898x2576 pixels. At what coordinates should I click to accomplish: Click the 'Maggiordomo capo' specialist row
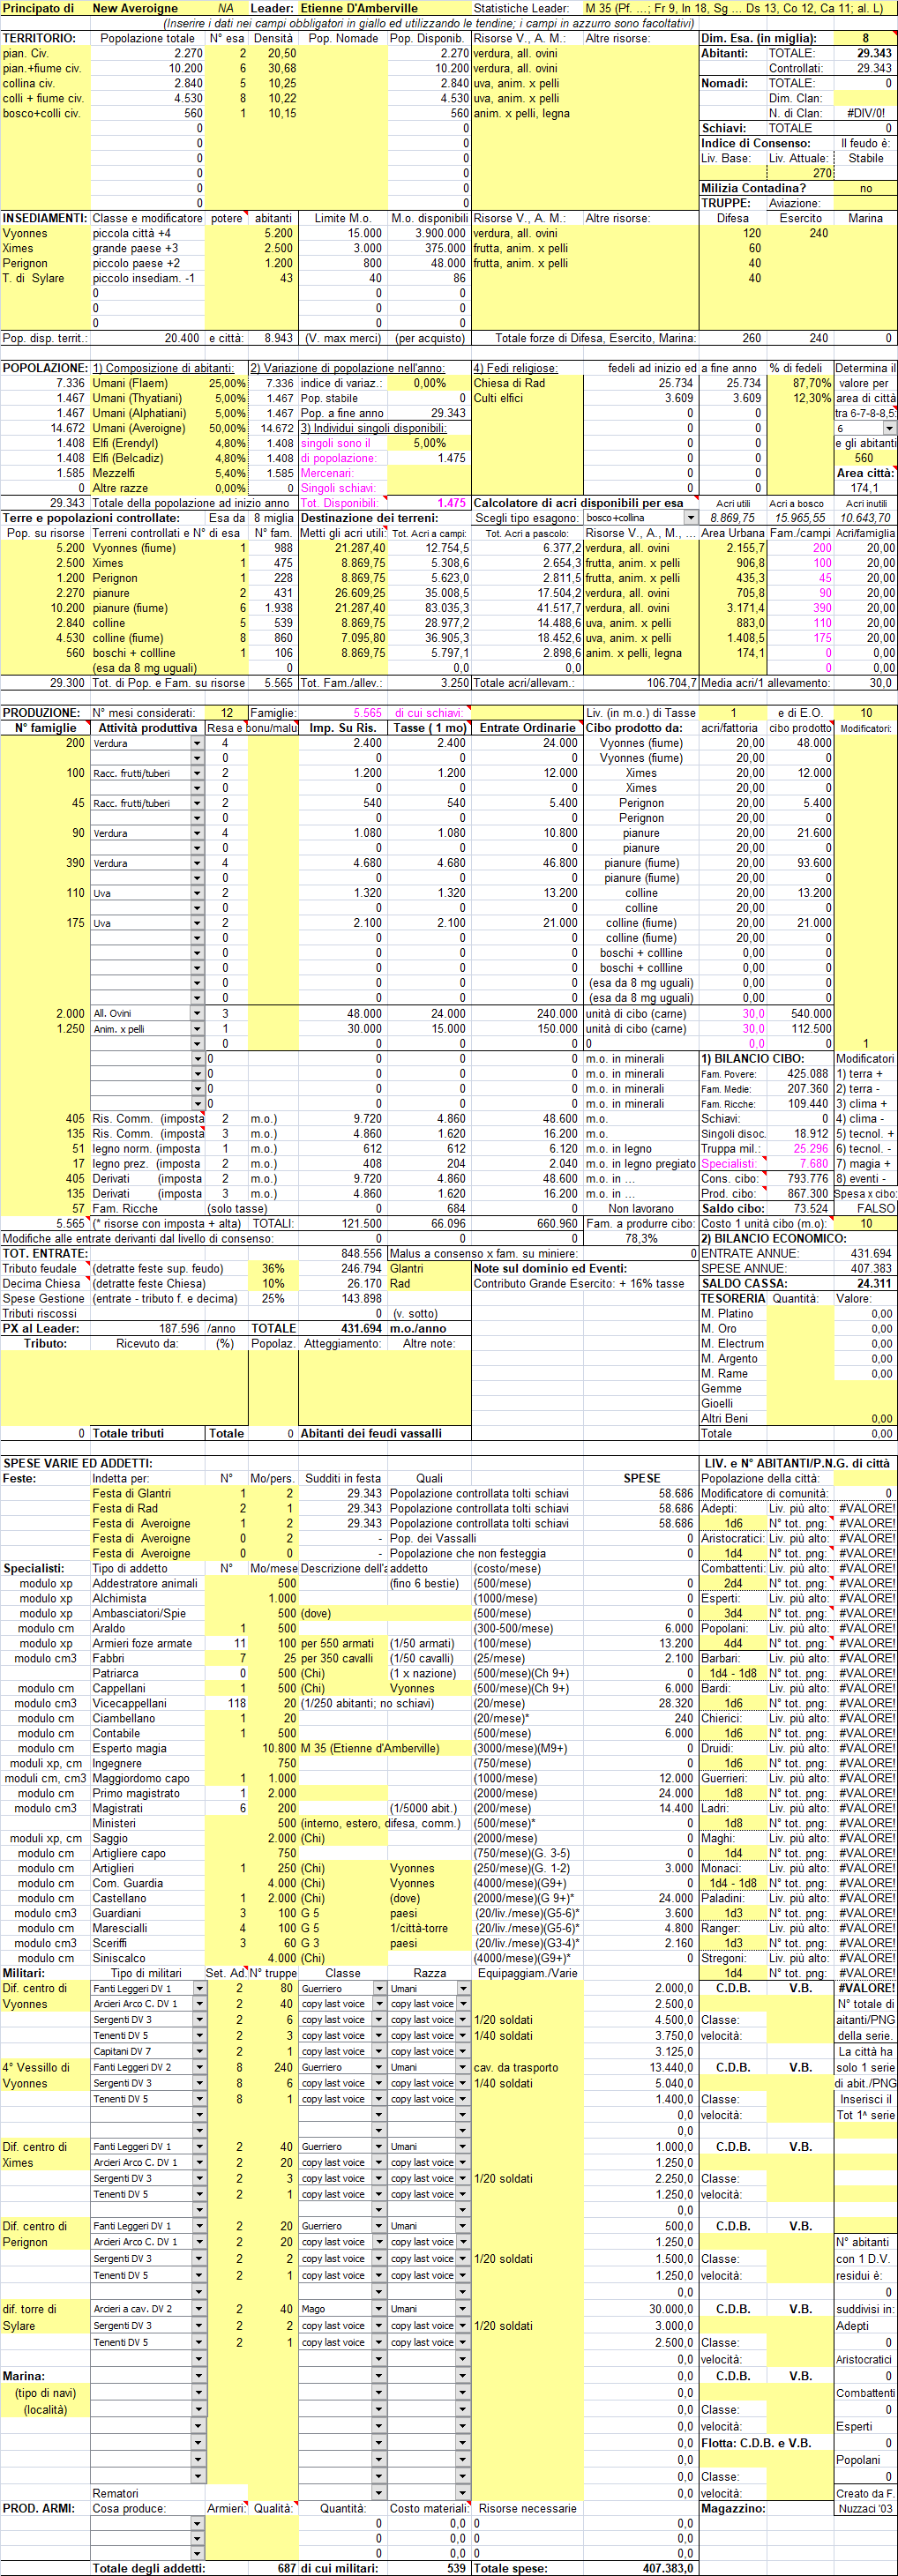[x=148, y=1778]
